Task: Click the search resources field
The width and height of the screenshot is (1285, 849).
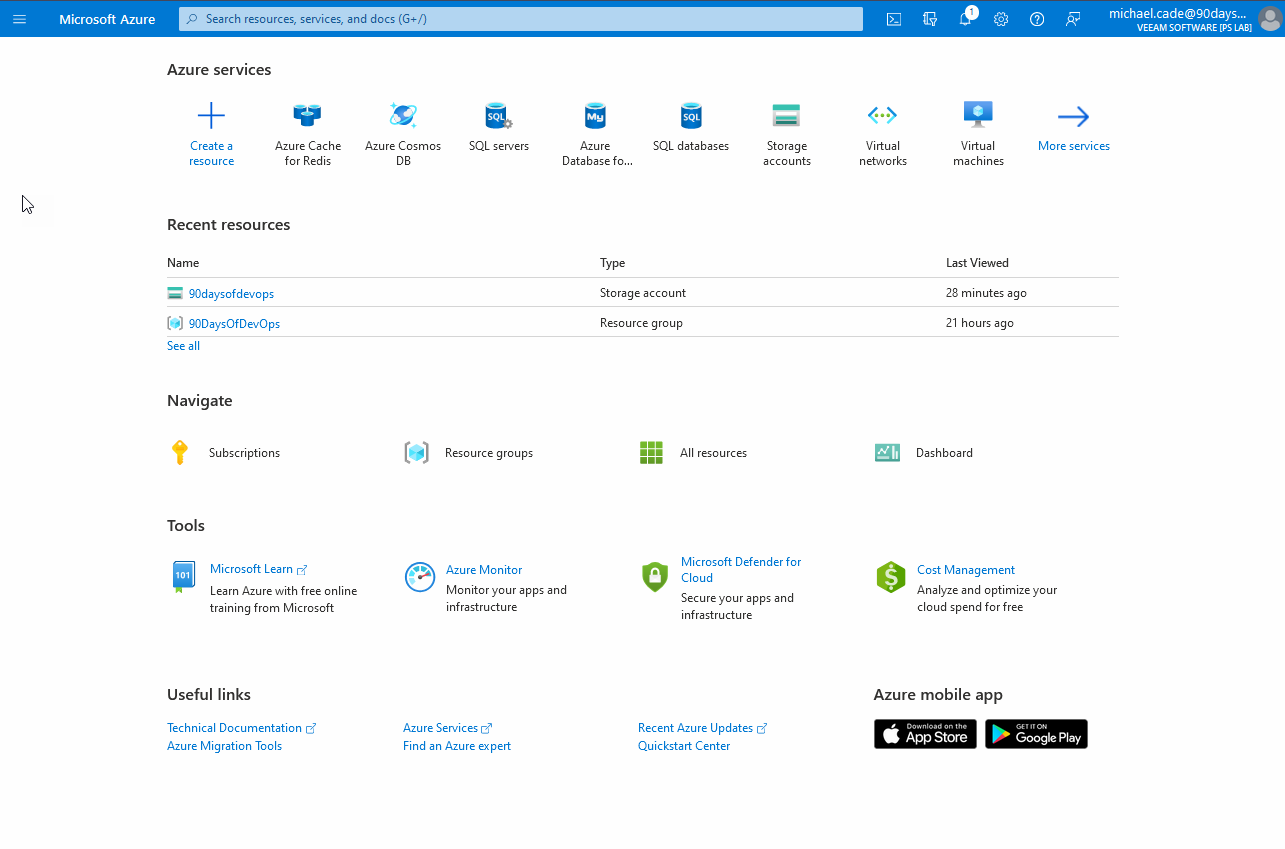Action: (x=520, y=18)
